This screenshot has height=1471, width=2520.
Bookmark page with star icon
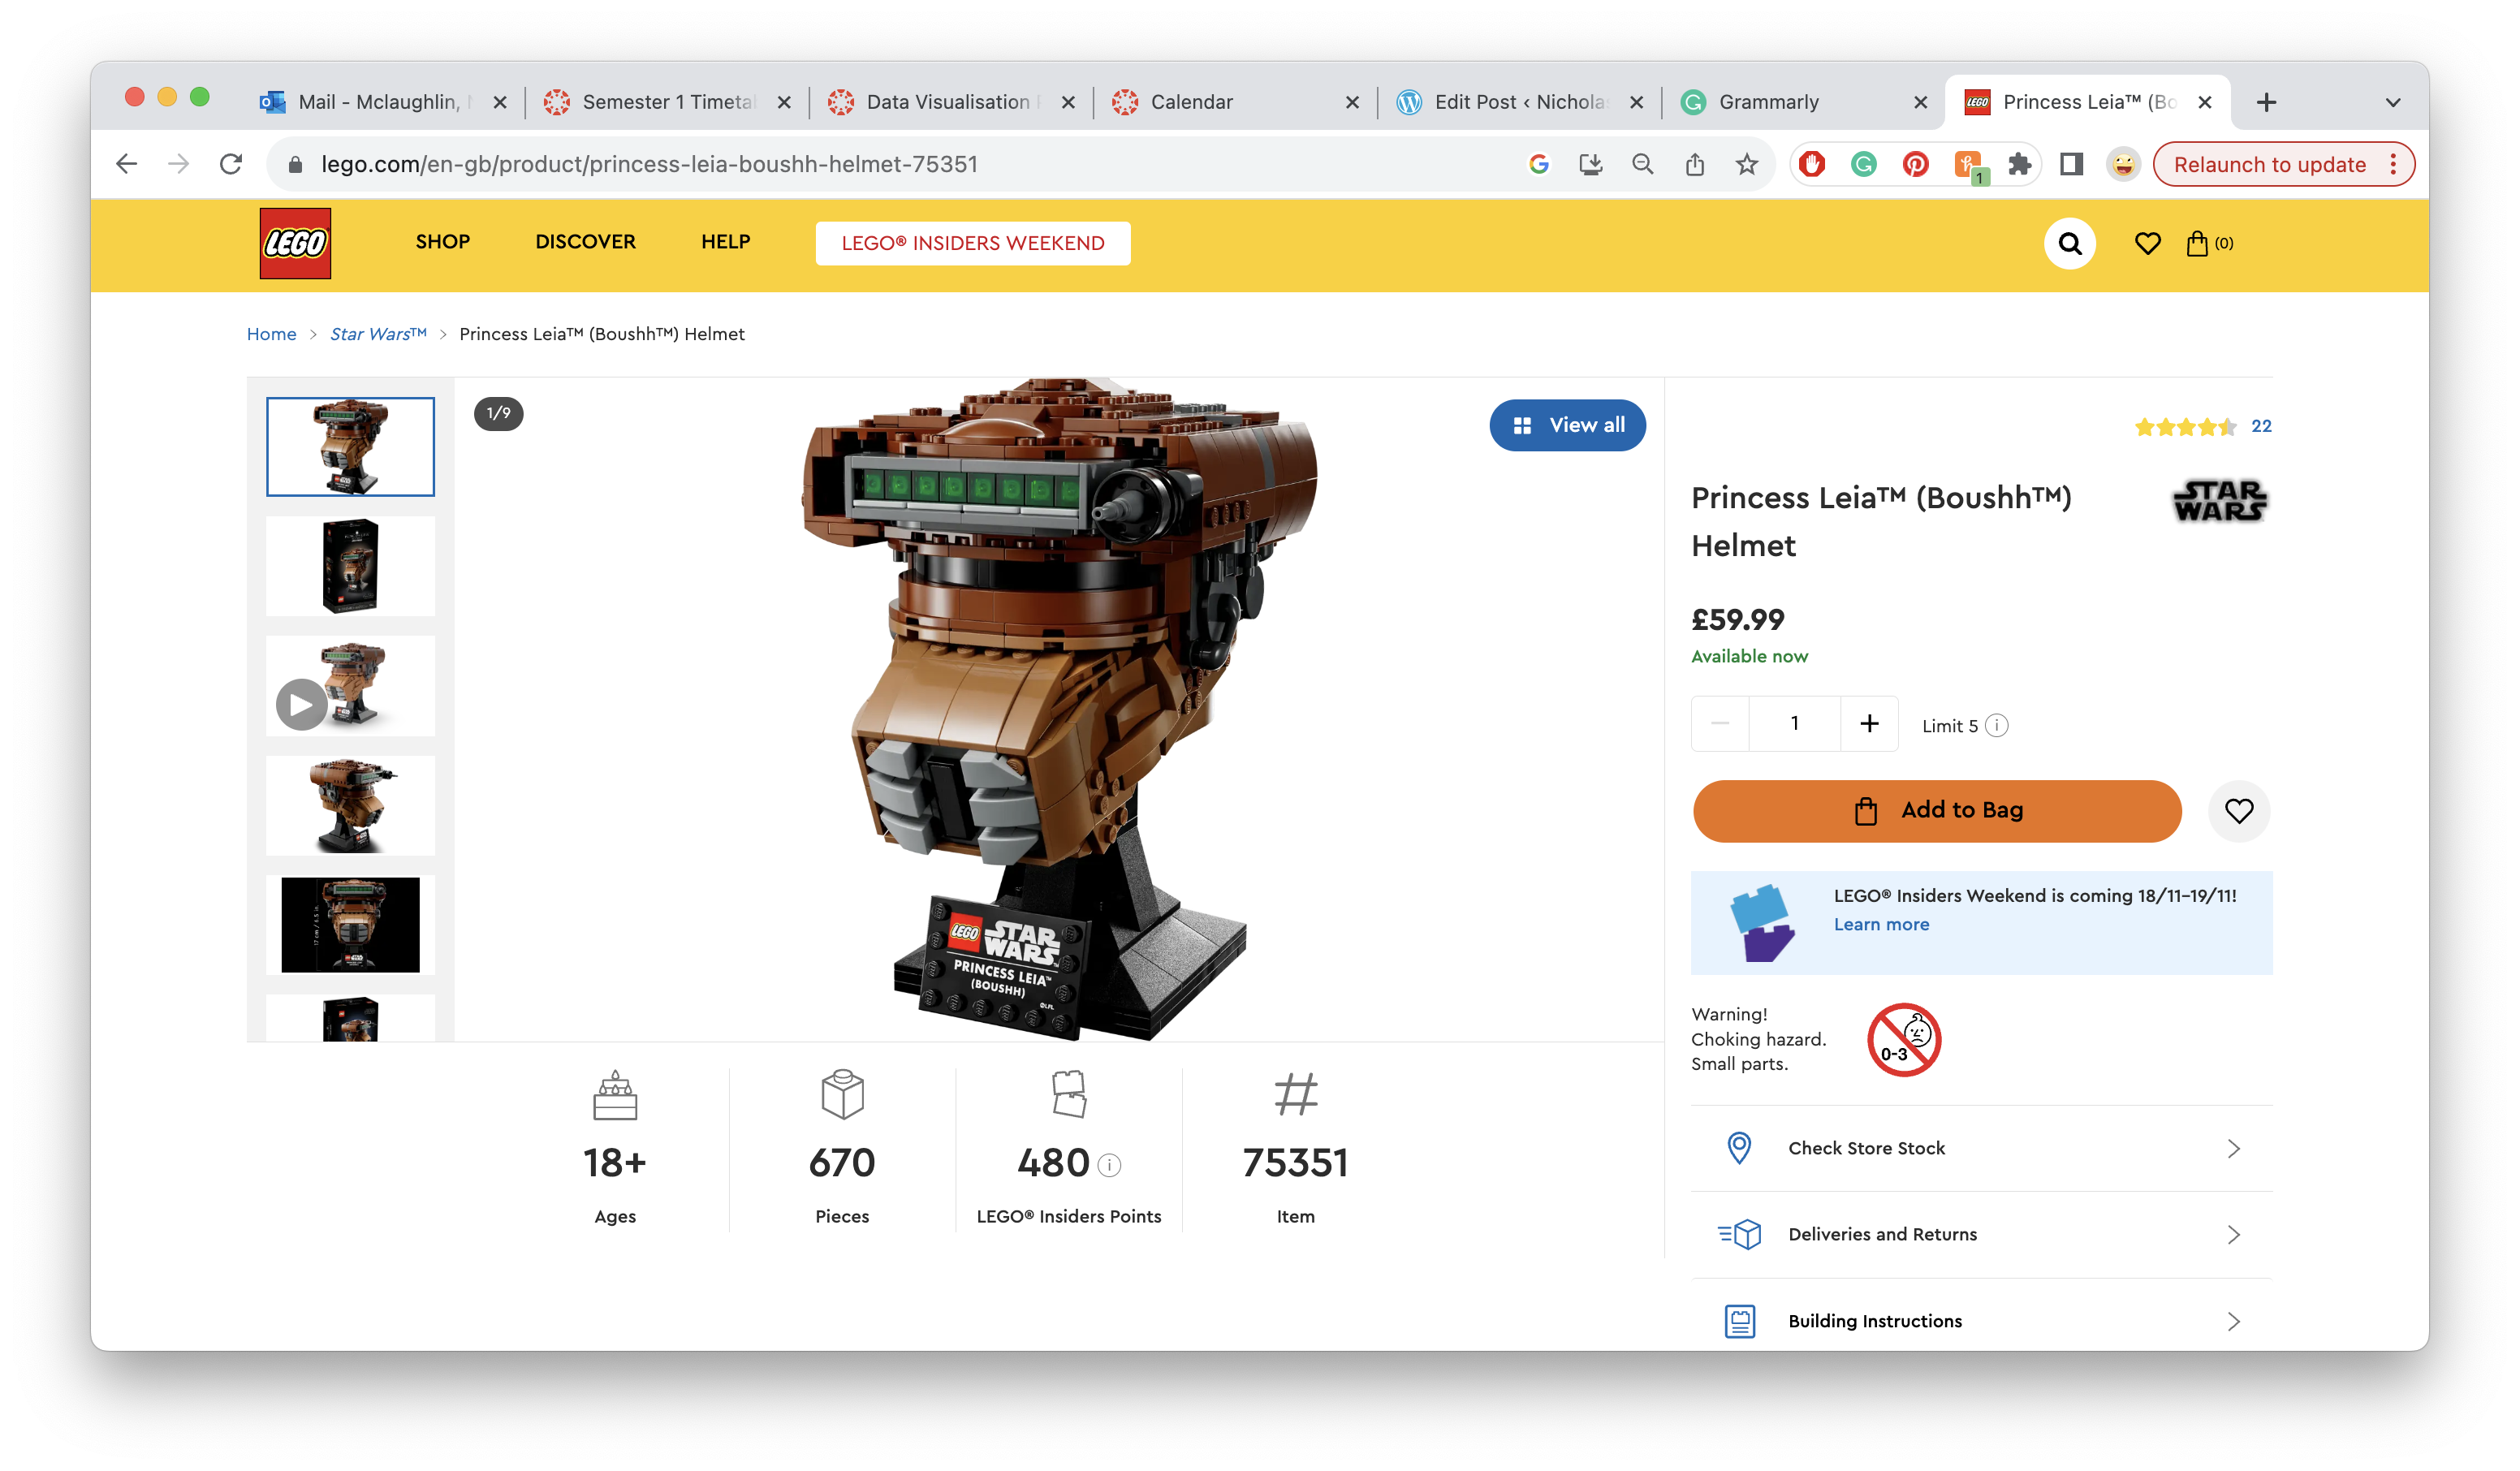click(x=1746, y=164)
